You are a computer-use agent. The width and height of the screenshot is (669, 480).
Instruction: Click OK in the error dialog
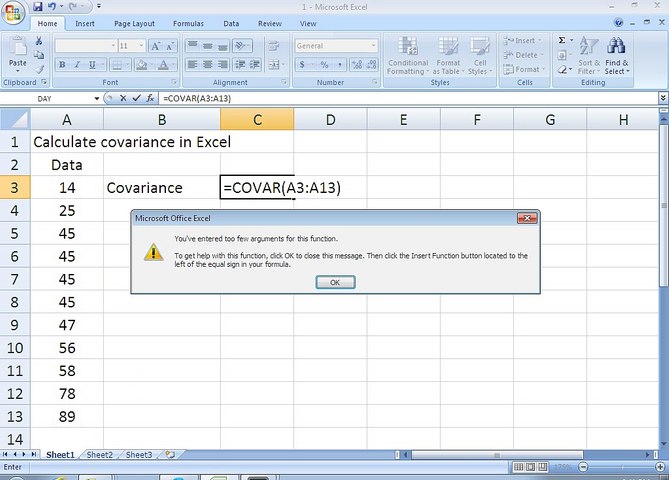coord(335,282)
